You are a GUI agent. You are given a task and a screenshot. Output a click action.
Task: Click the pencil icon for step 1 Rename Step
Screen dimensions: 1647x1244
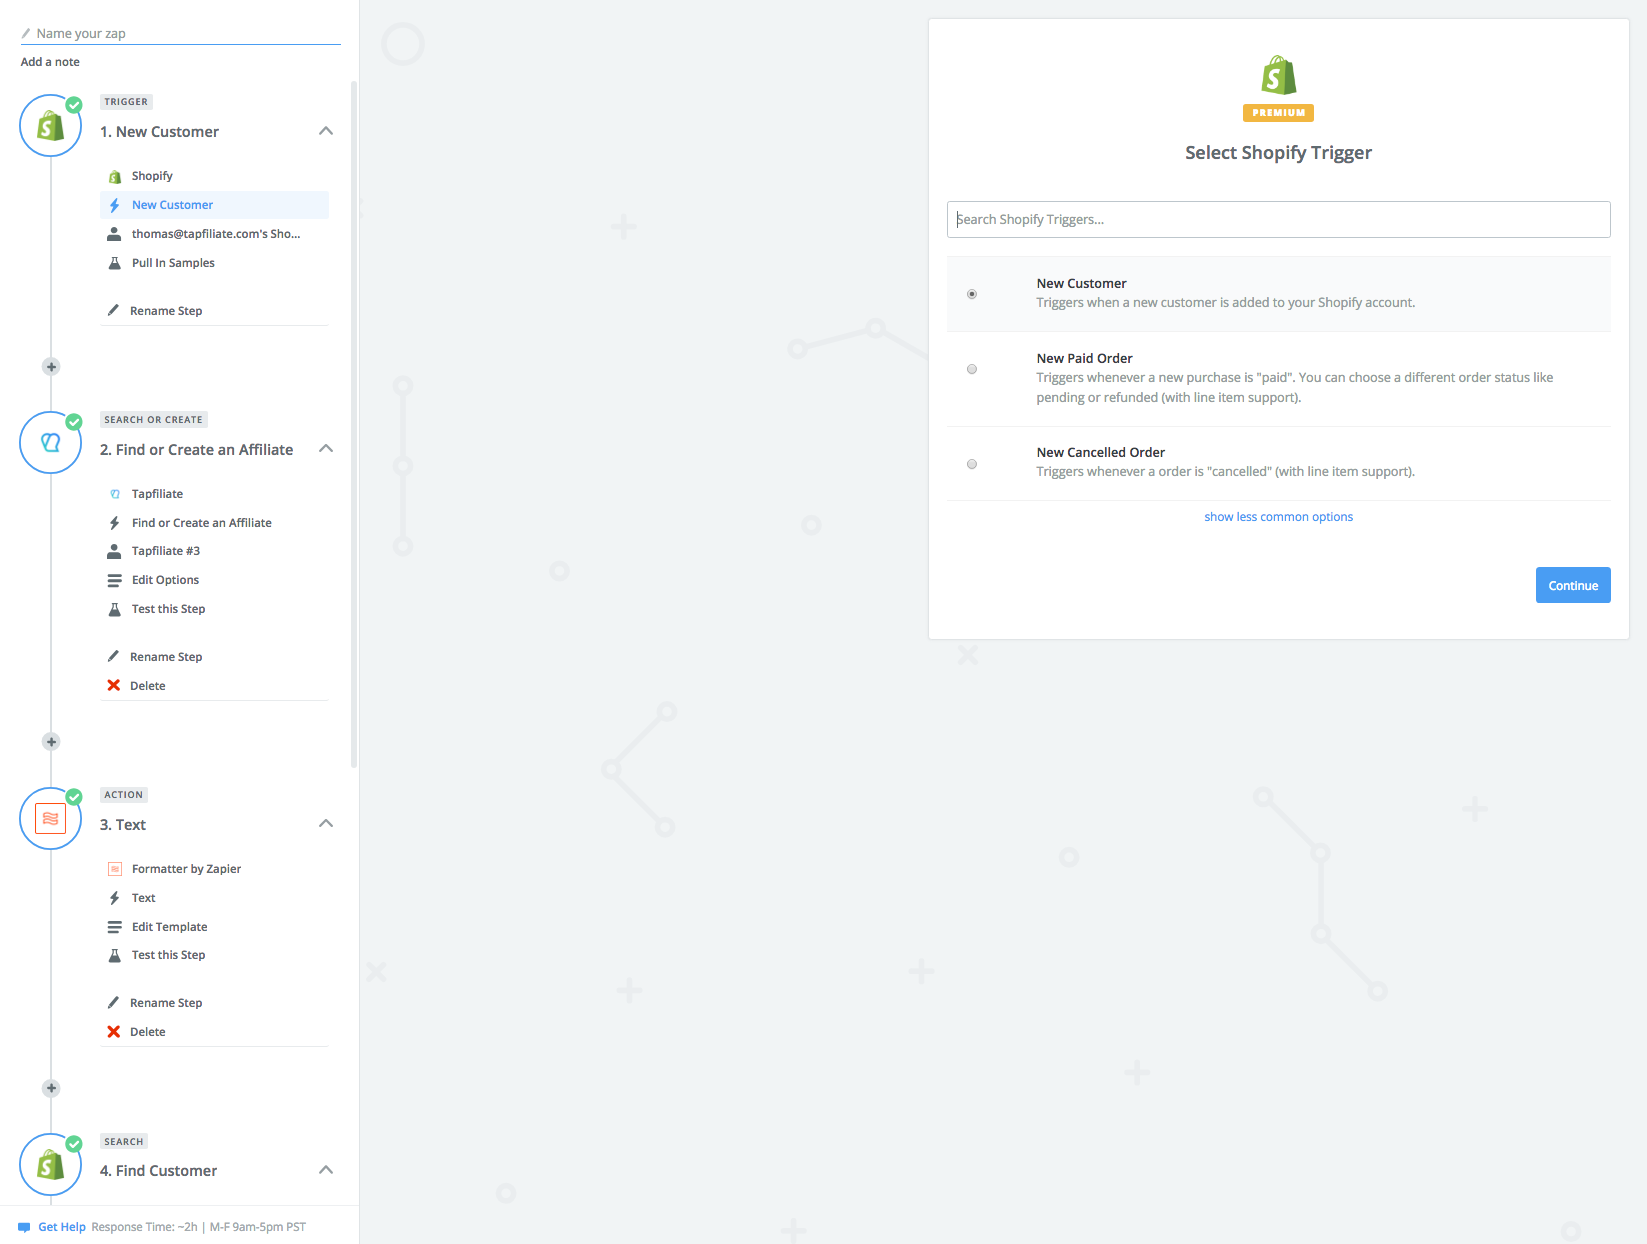pos(113,310)
